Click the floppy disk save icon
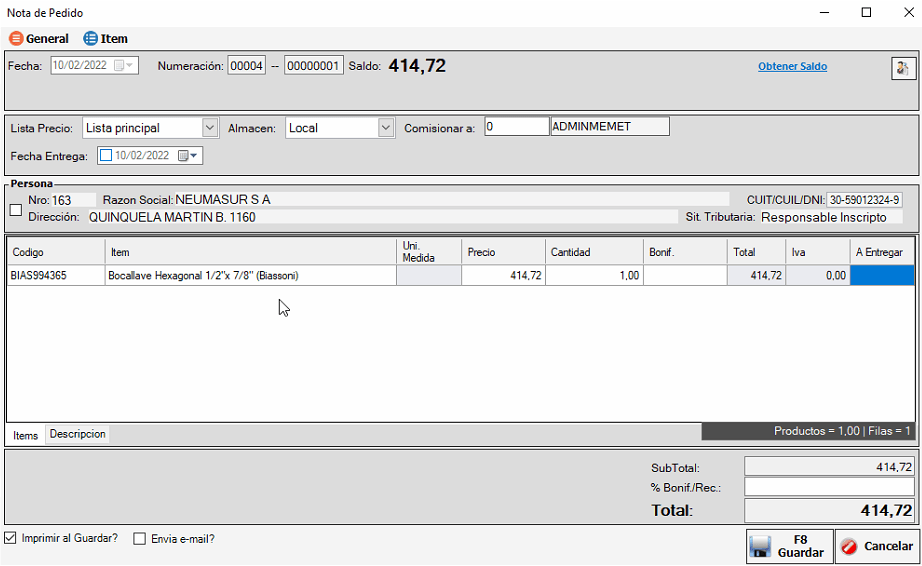The height and width of the screenshot is (566, 922). point(761,547)
